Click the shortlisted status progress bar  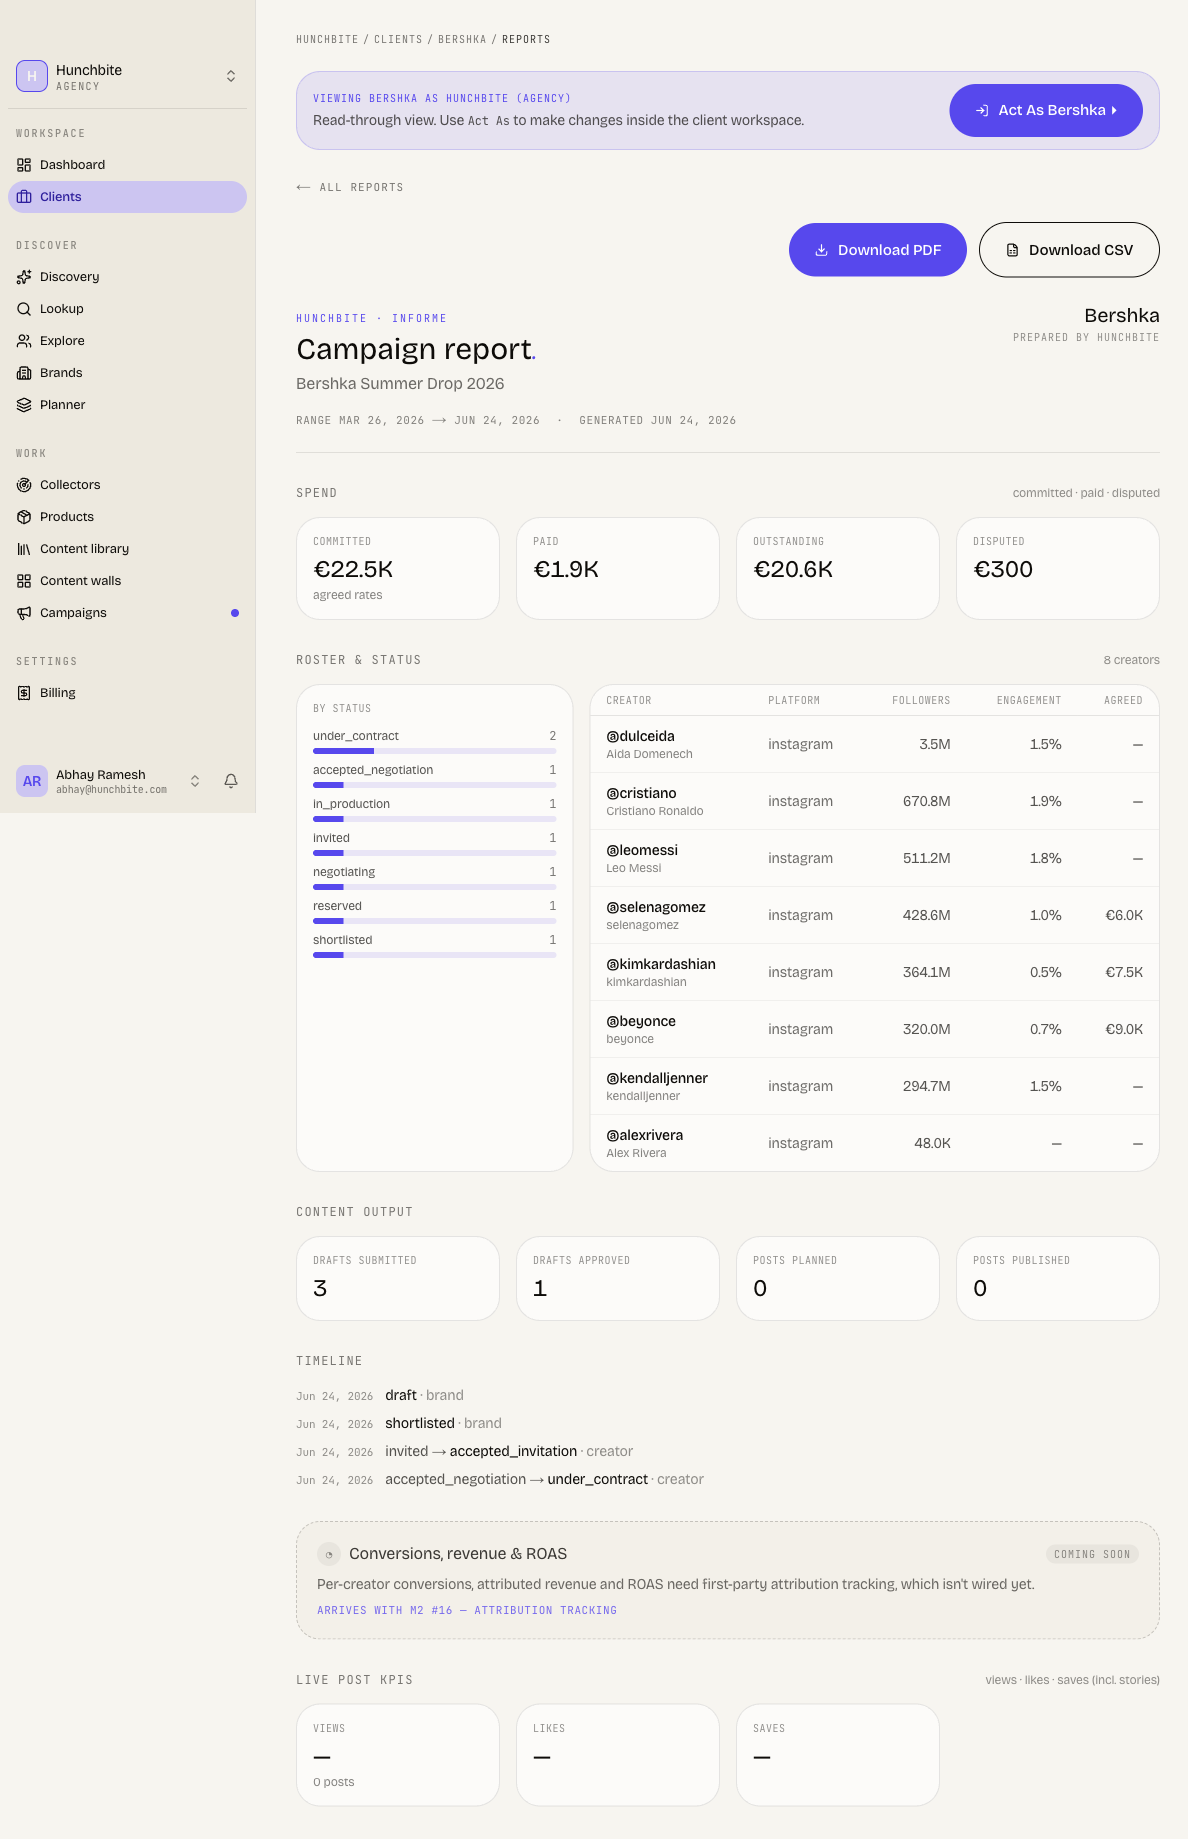pyautogui.click(x=435, y=955)
